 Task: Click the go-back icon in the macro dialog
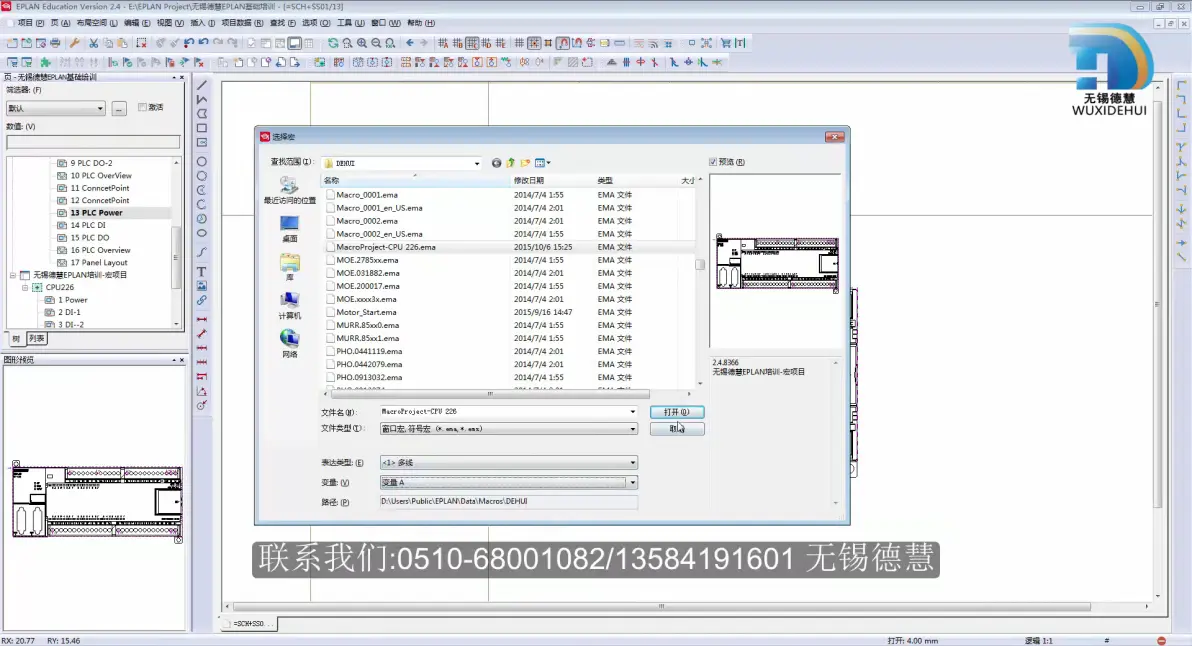[496, 163]
